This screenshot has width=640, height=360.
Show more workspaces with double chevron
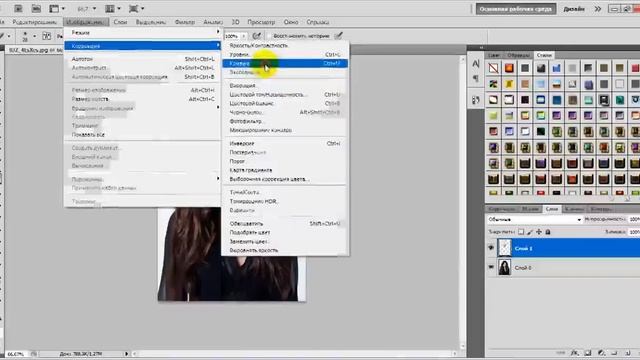598,9
